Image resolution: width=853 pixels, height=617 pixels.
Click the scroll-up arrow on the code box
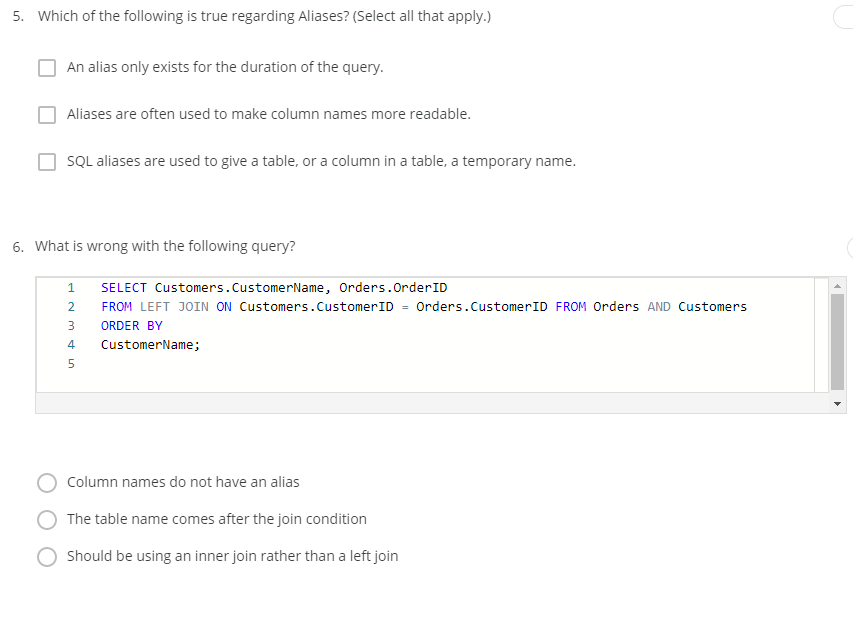pos(836,285)
